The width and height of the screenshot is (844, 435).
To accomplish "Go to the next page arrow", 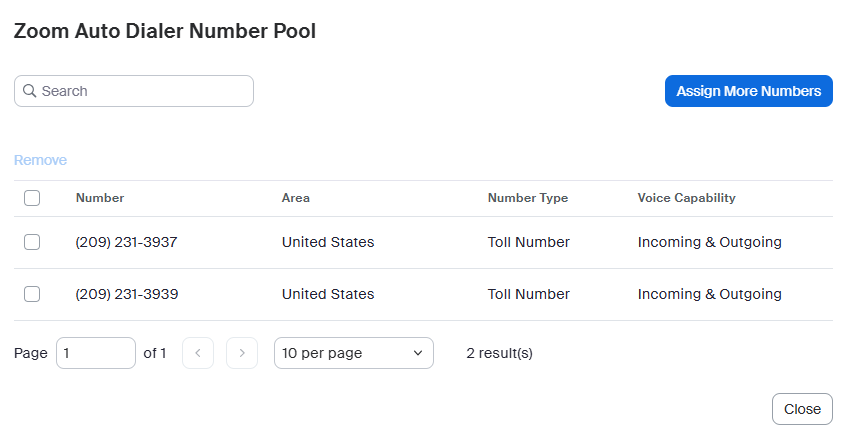I will click(x=242, y=353).
